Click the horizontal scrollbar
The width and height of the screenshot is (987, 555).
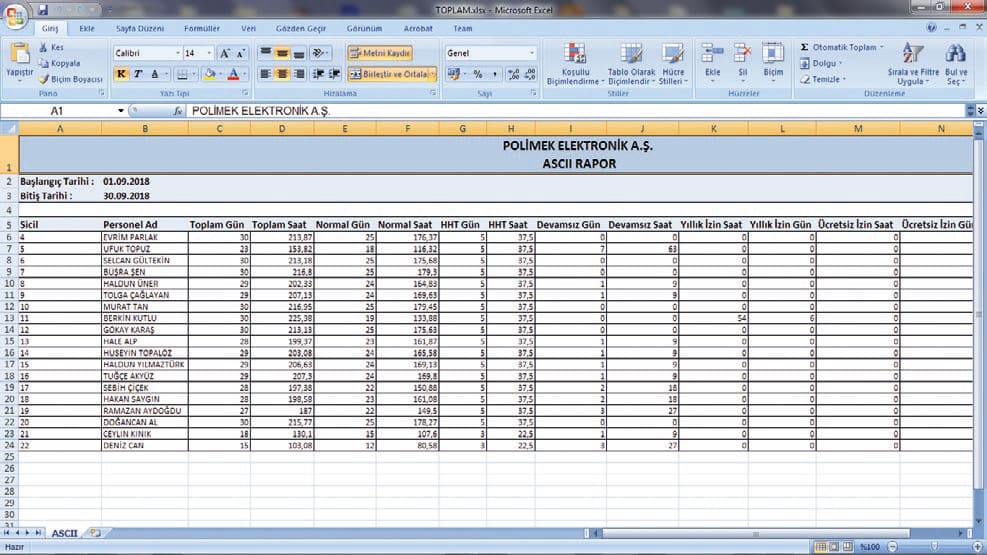coord(755,534)
